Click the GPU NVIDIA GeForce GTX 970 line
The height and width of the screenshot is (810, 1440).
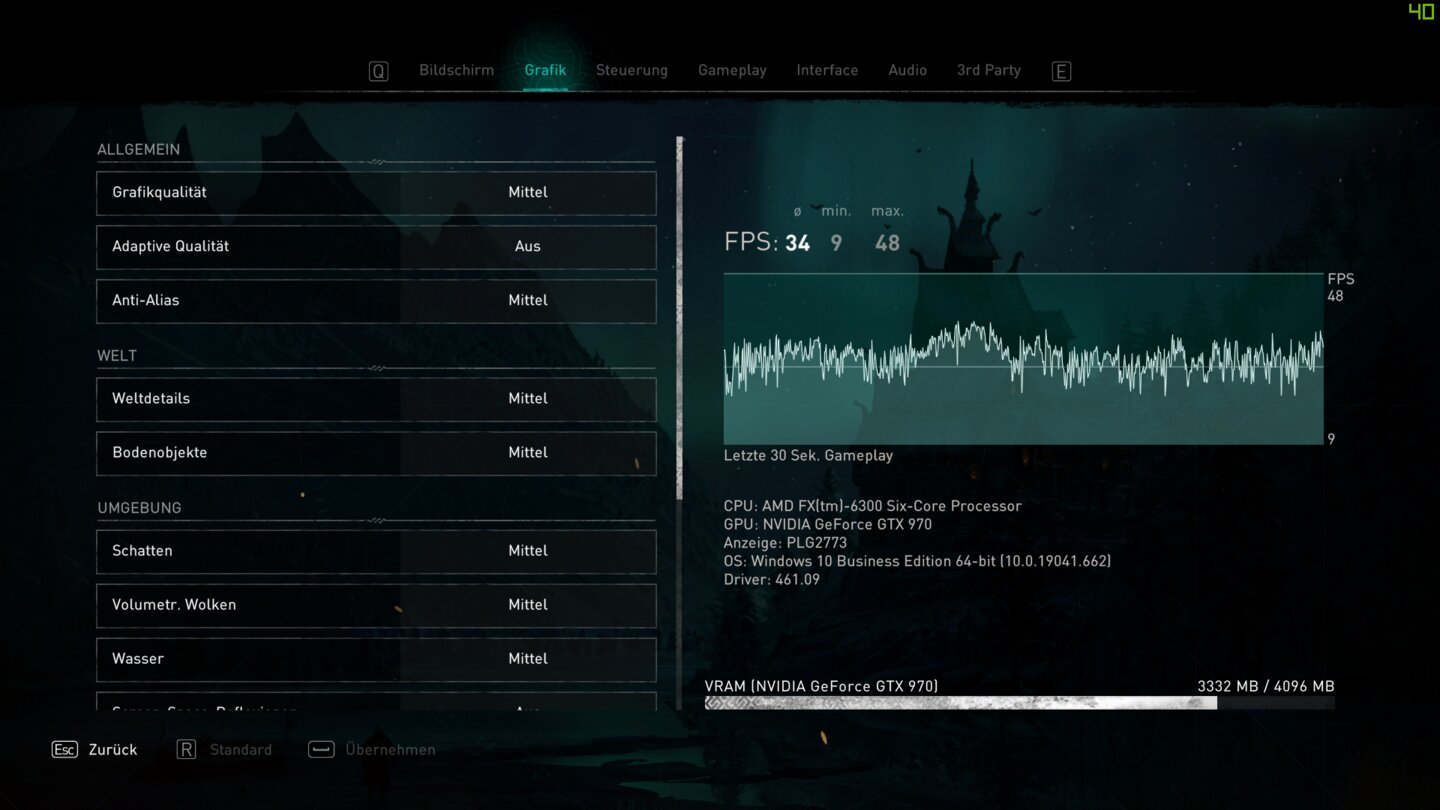[828, 524]
